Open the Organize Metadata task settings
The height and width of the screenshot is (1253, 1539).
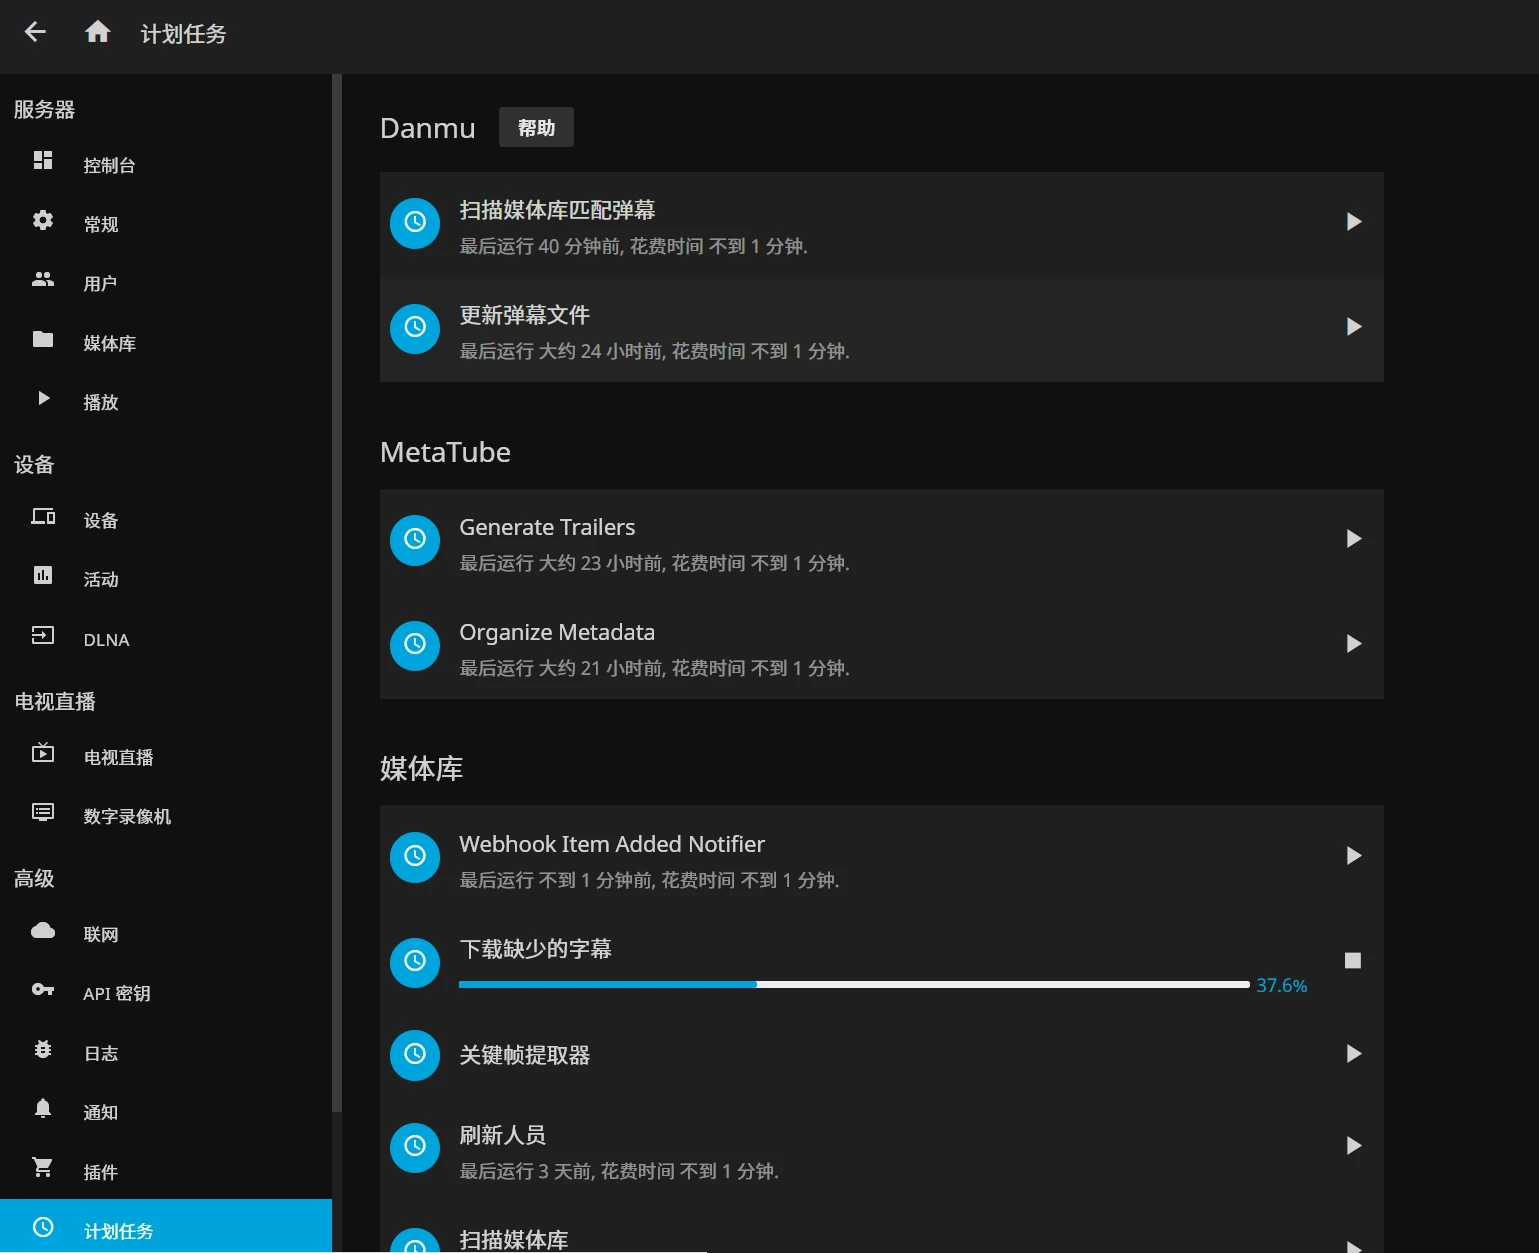[x=557, y=633]
